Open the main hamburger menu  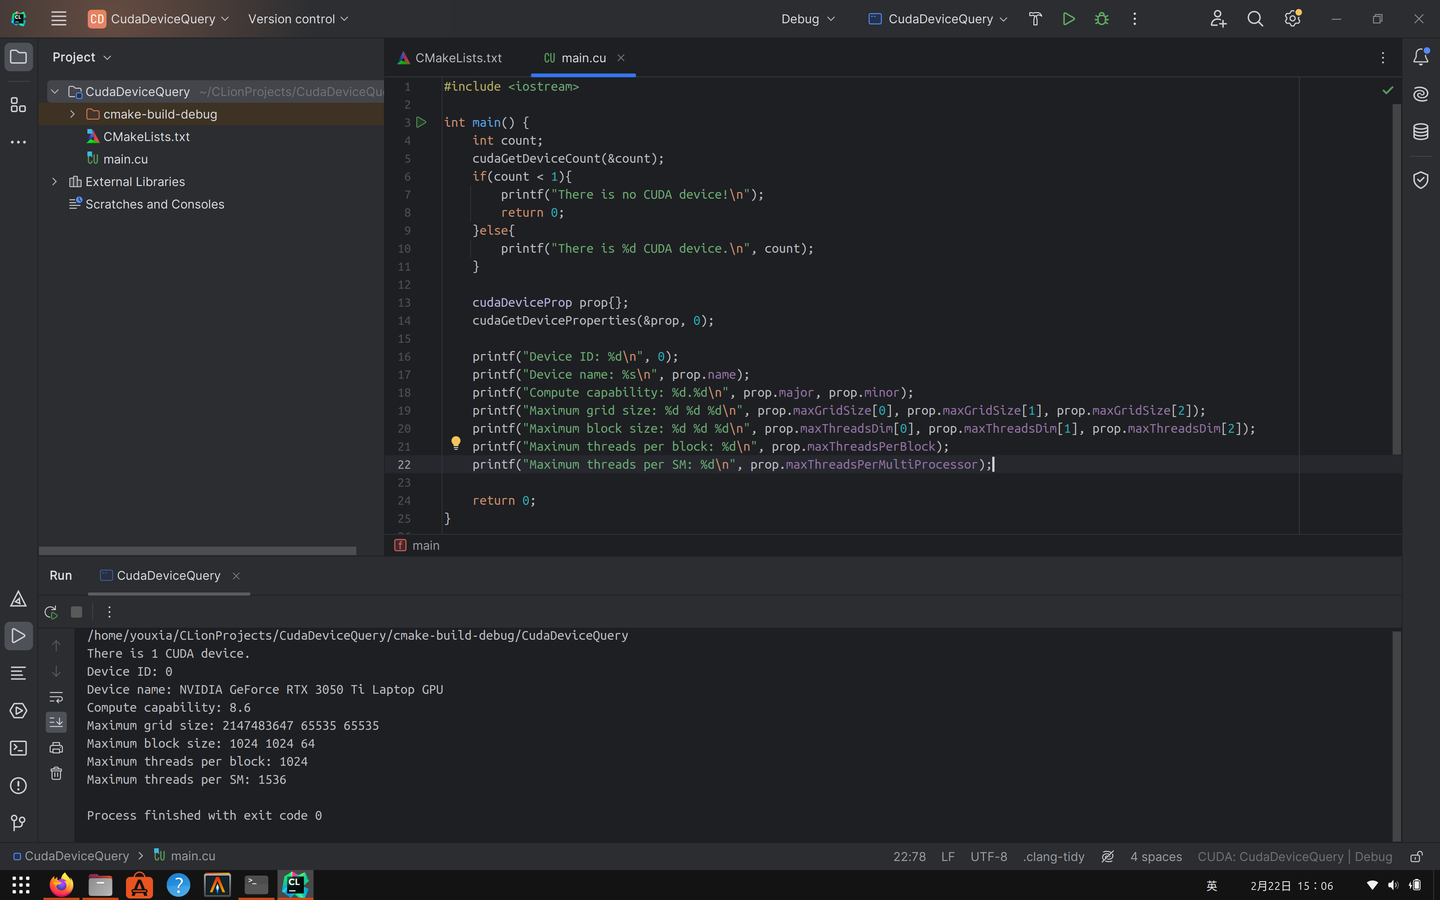coord(58,18)
